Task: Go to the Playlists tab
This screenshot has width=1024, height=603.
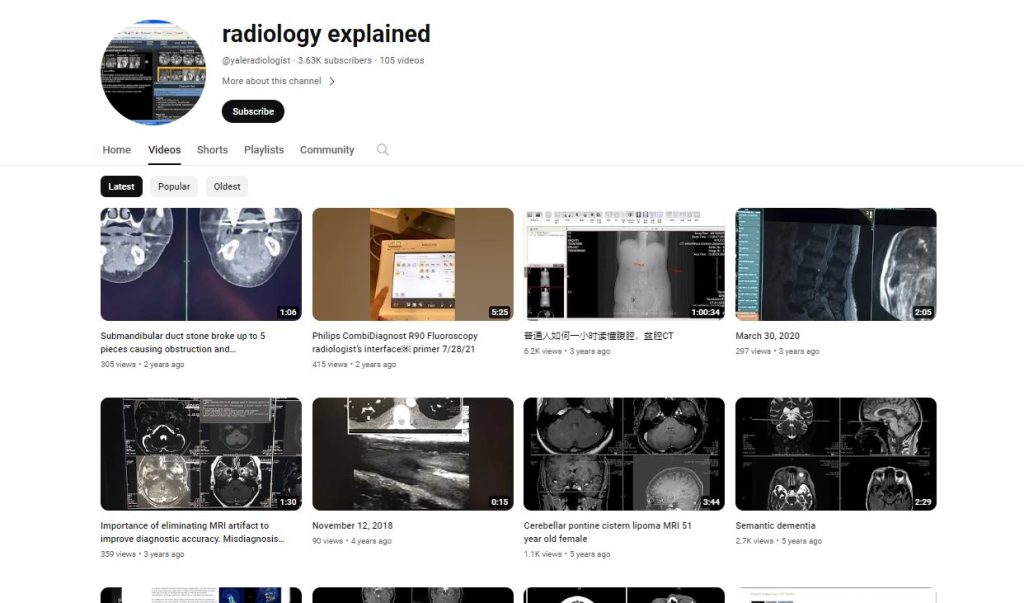Action: pyautogui.click(x=264, y=150)
